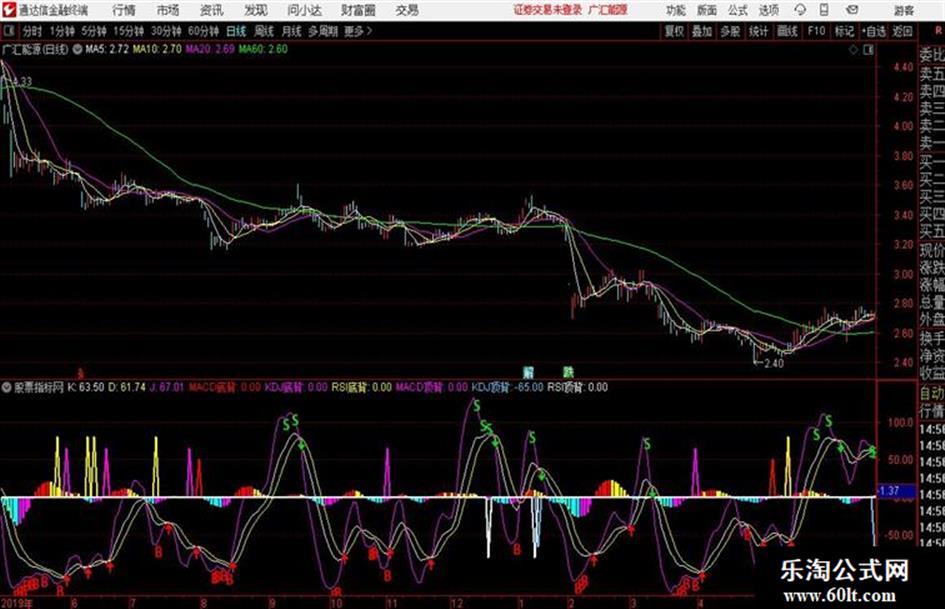
Task: Click the mobile phone icon
Action: [824, 10]
